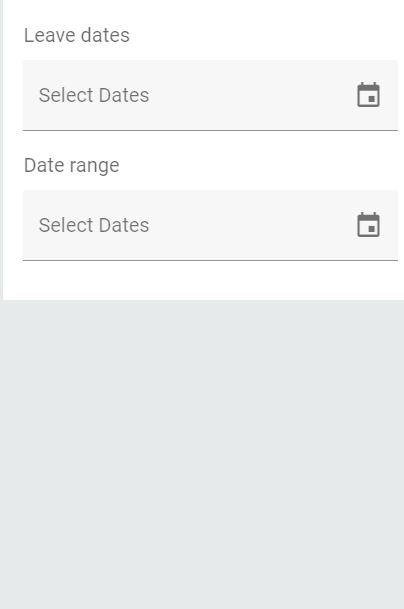Image resolution: width=404 pixels, height=609 pixels.
Task: Choose leave dates via the calendar glyph
Action: click(x=368, y=94)
